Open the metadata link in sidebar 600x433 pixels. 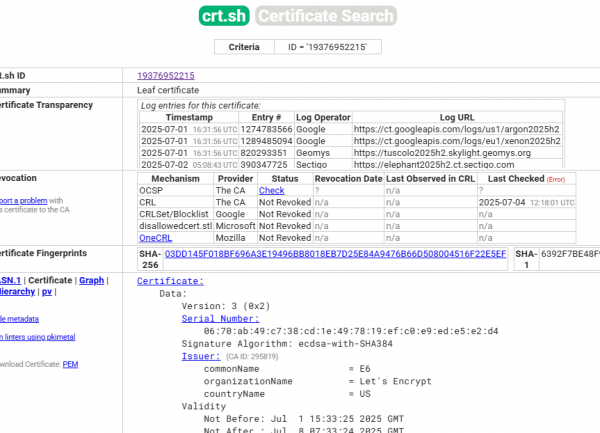(x=19, y=319)
